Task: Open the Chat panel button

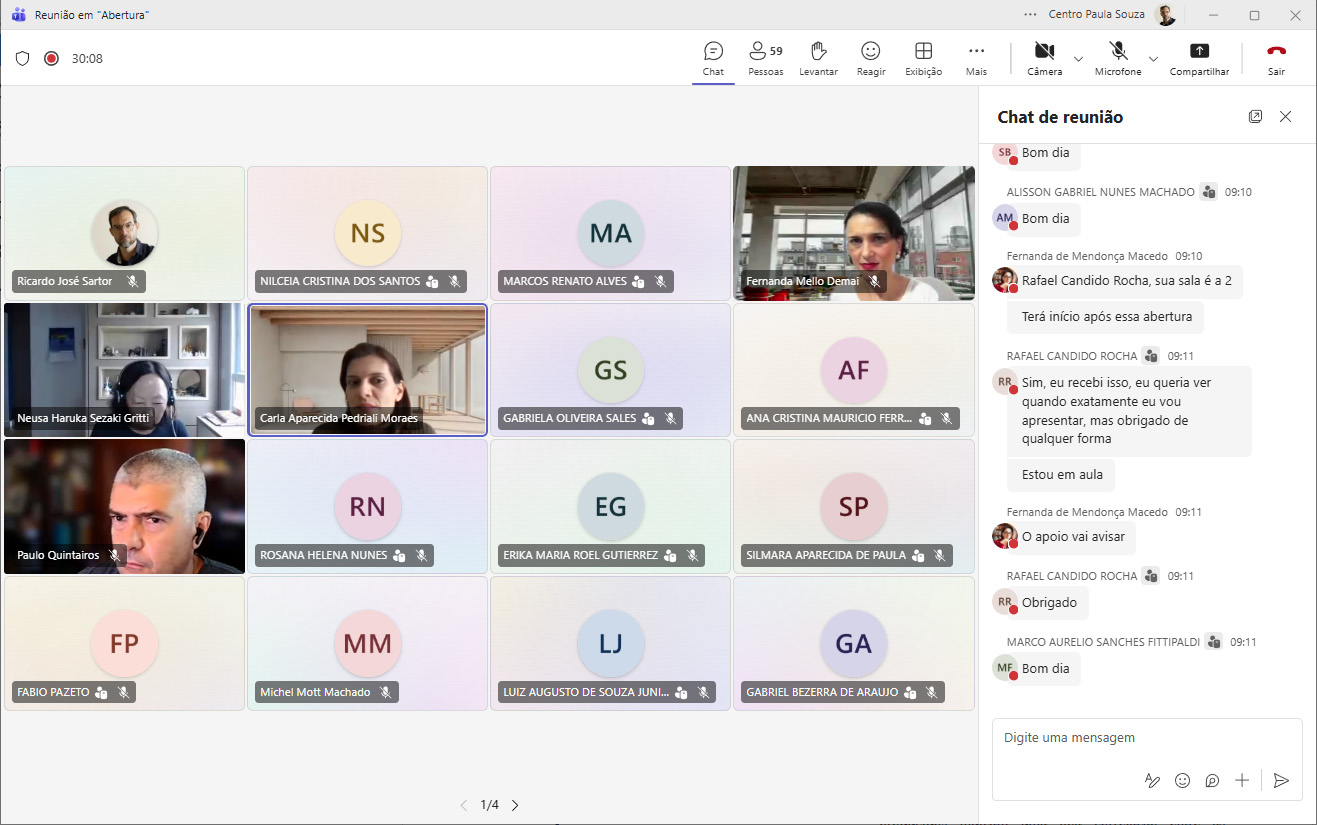Action: coord(713,58)
